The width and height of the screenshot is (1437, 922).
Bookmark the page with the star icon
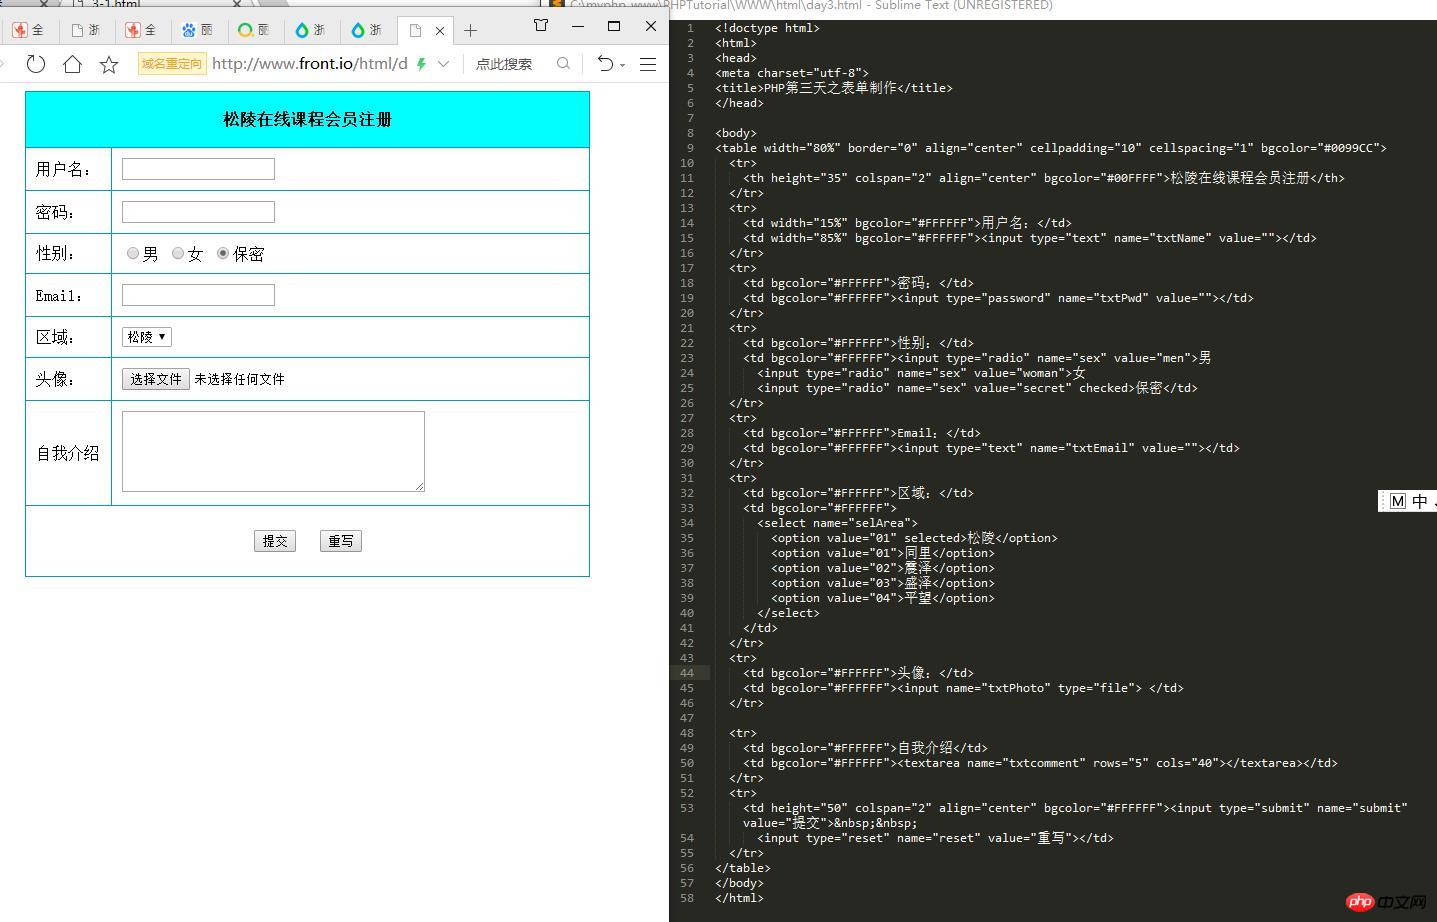109,64
